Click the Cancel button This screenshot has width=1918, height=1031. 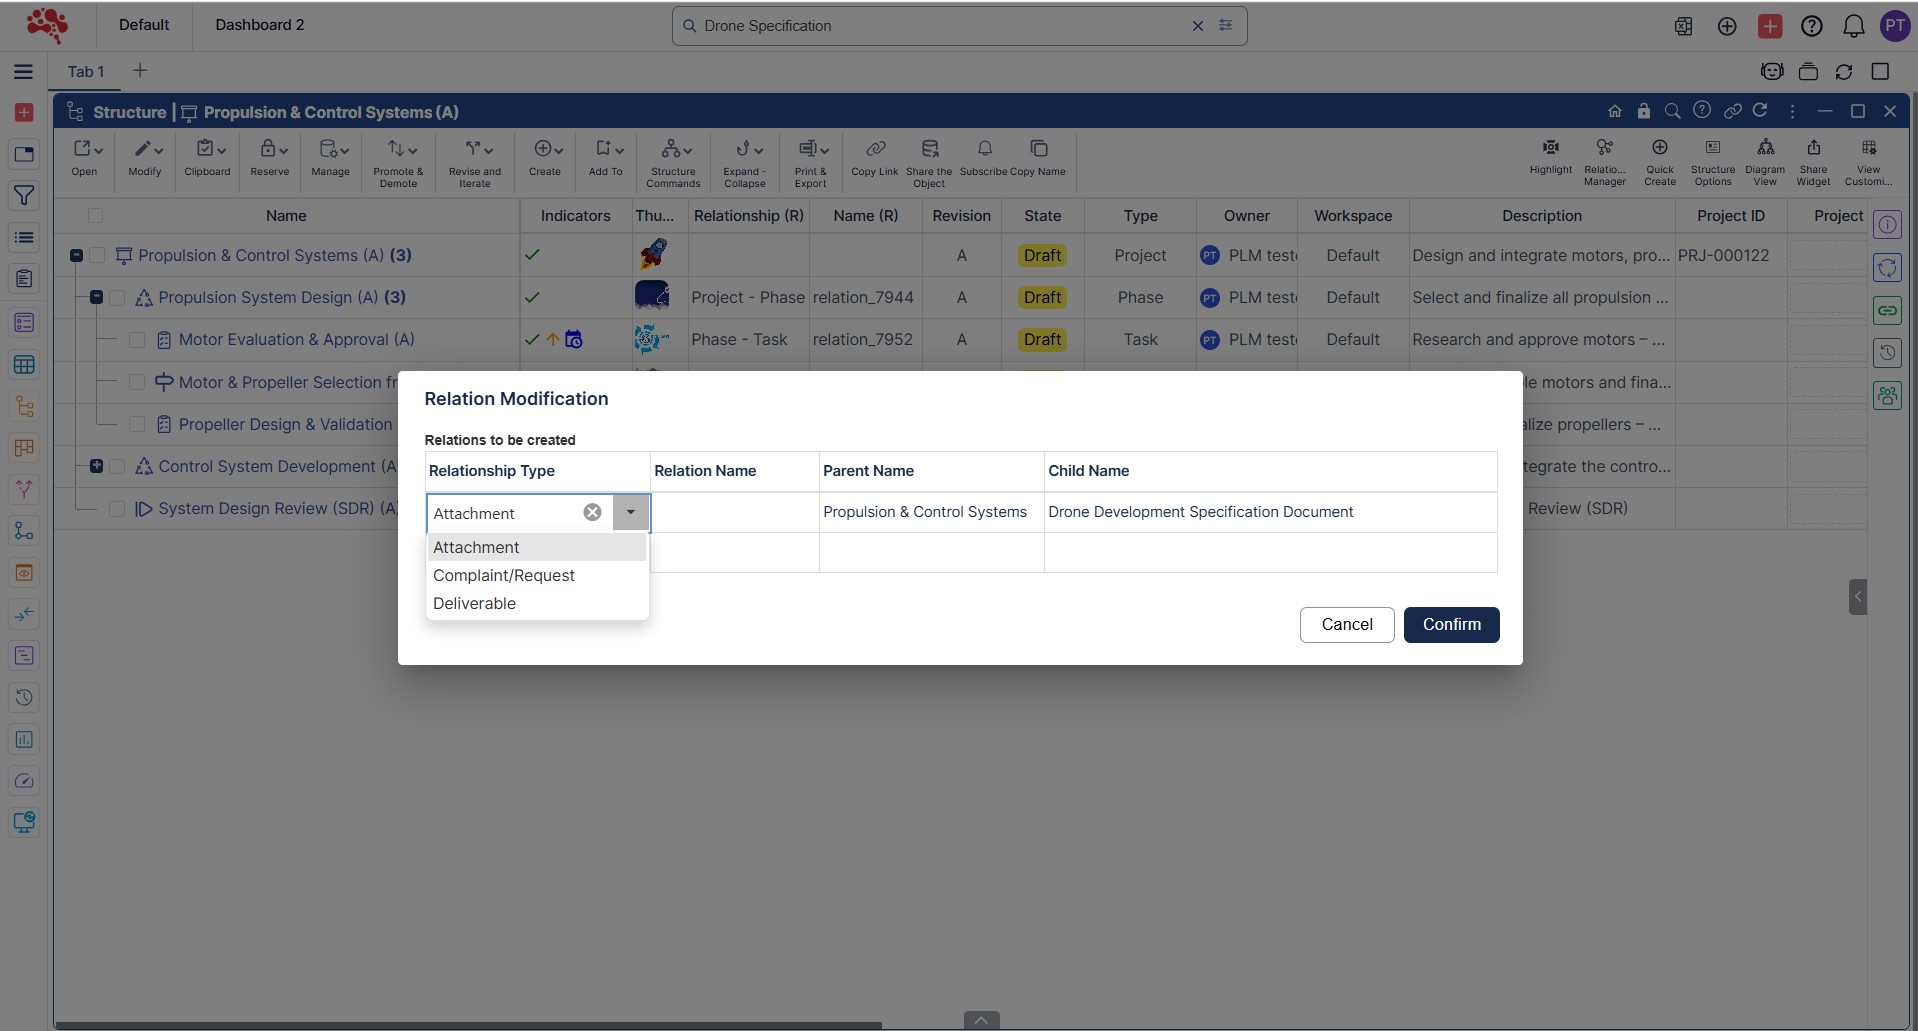pyautogui.click(x=1346, y=624)
